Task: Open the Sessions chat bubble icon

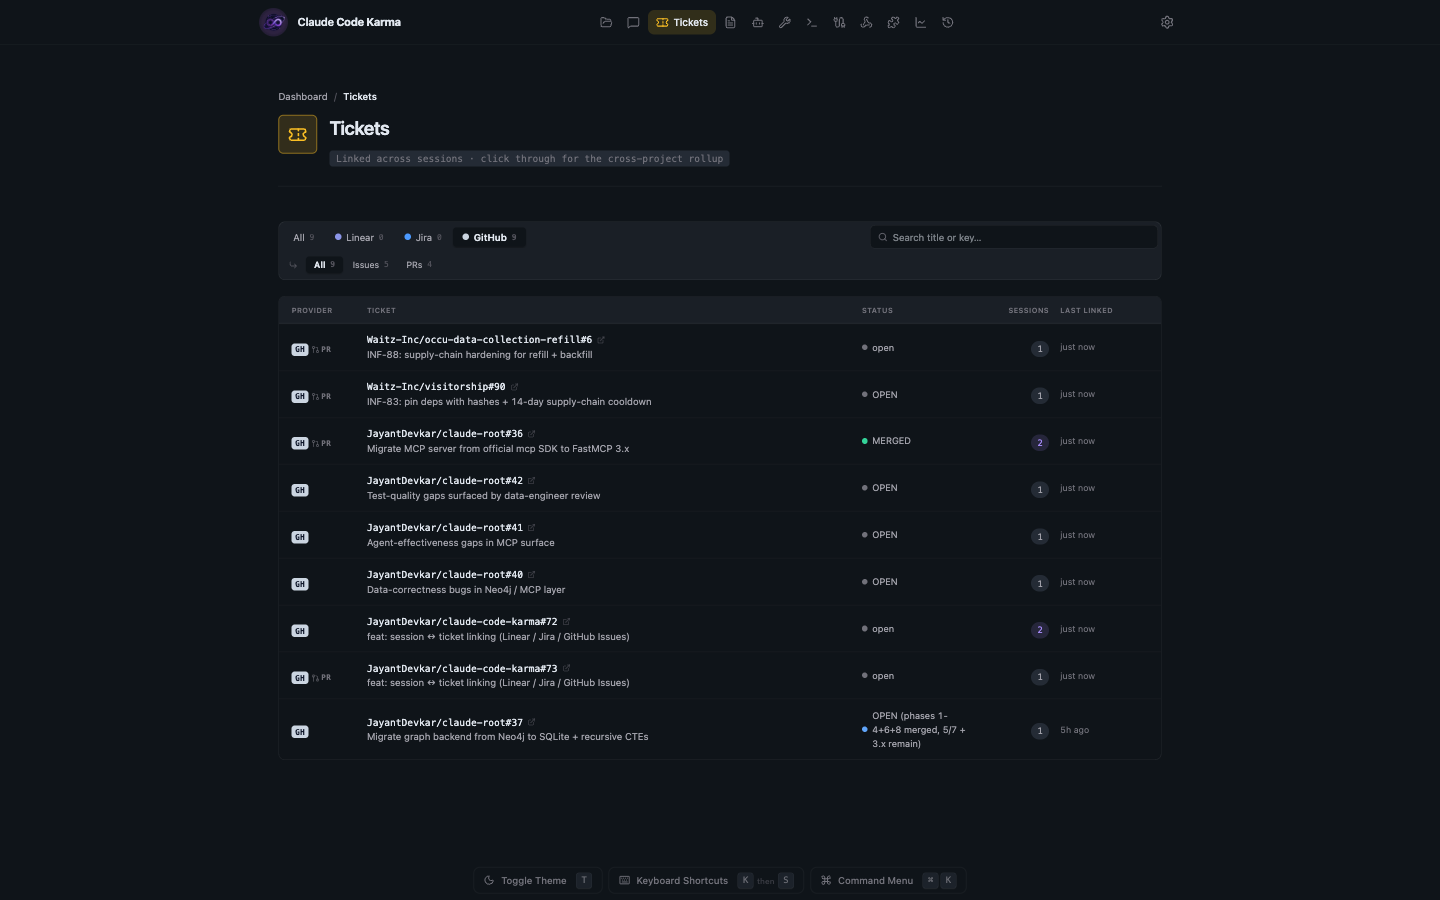Action: click(633, 22)
